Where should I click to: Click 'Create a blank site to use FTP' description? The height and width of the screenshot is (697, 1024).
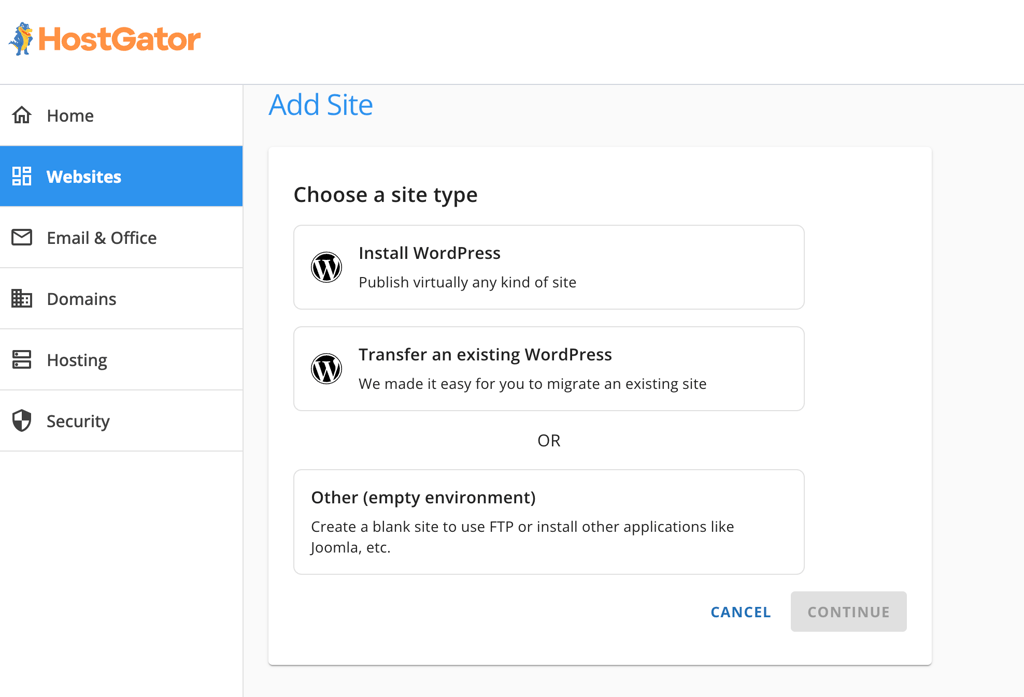tap(522, 537)
